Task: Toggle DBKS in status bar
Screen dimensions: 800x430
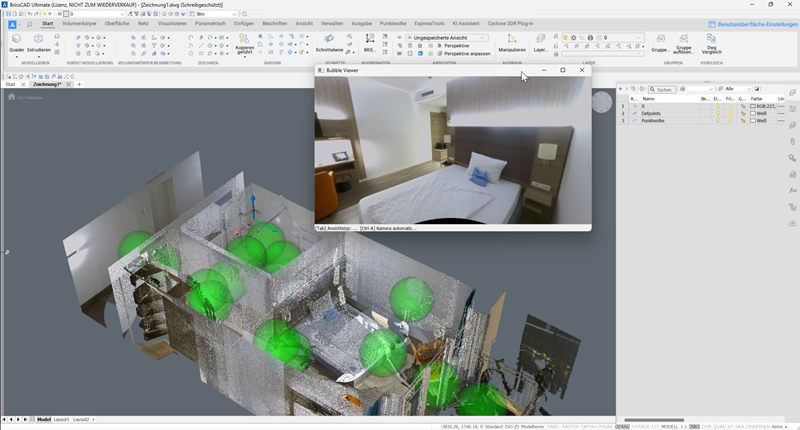Action: click(694, 426)
